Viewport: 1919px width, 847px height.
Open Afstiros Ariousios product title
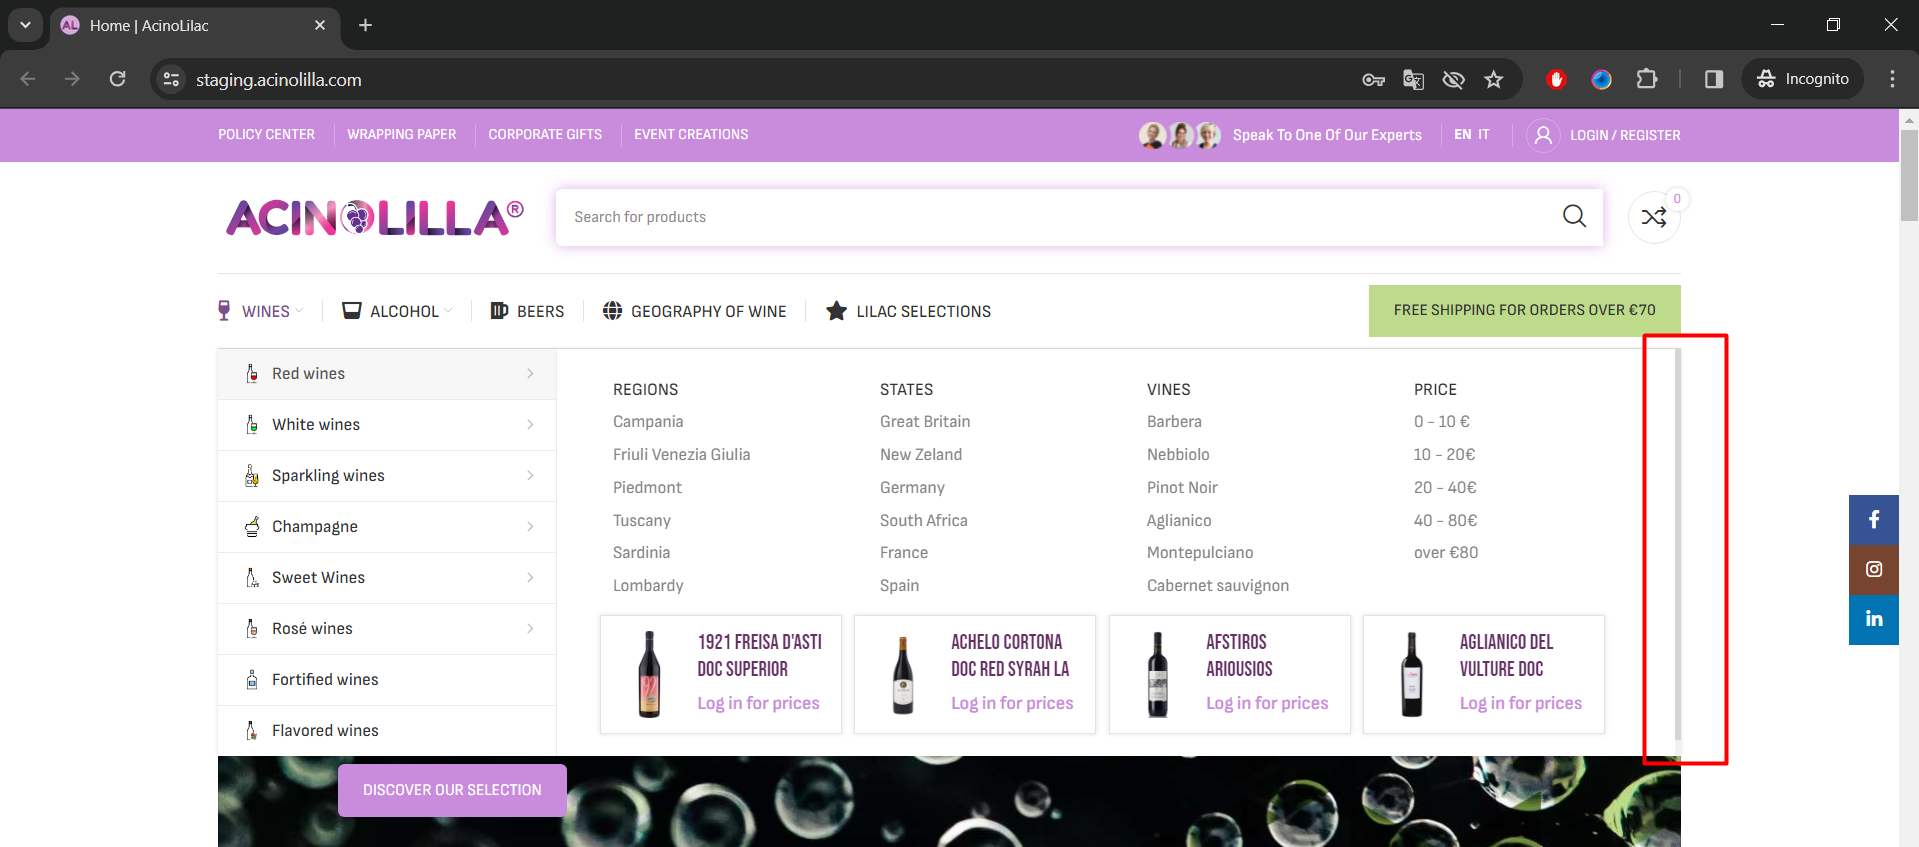[1239, 656]
